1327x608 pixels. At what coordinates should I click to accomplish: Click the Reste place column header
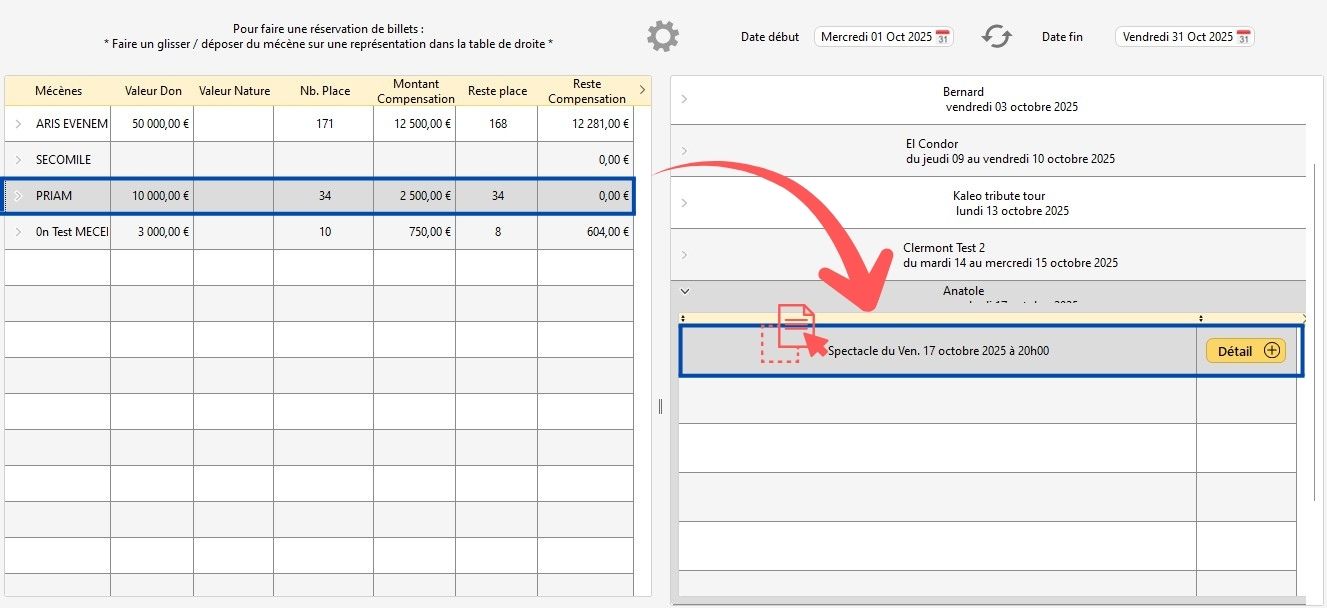tap(497, 91)
